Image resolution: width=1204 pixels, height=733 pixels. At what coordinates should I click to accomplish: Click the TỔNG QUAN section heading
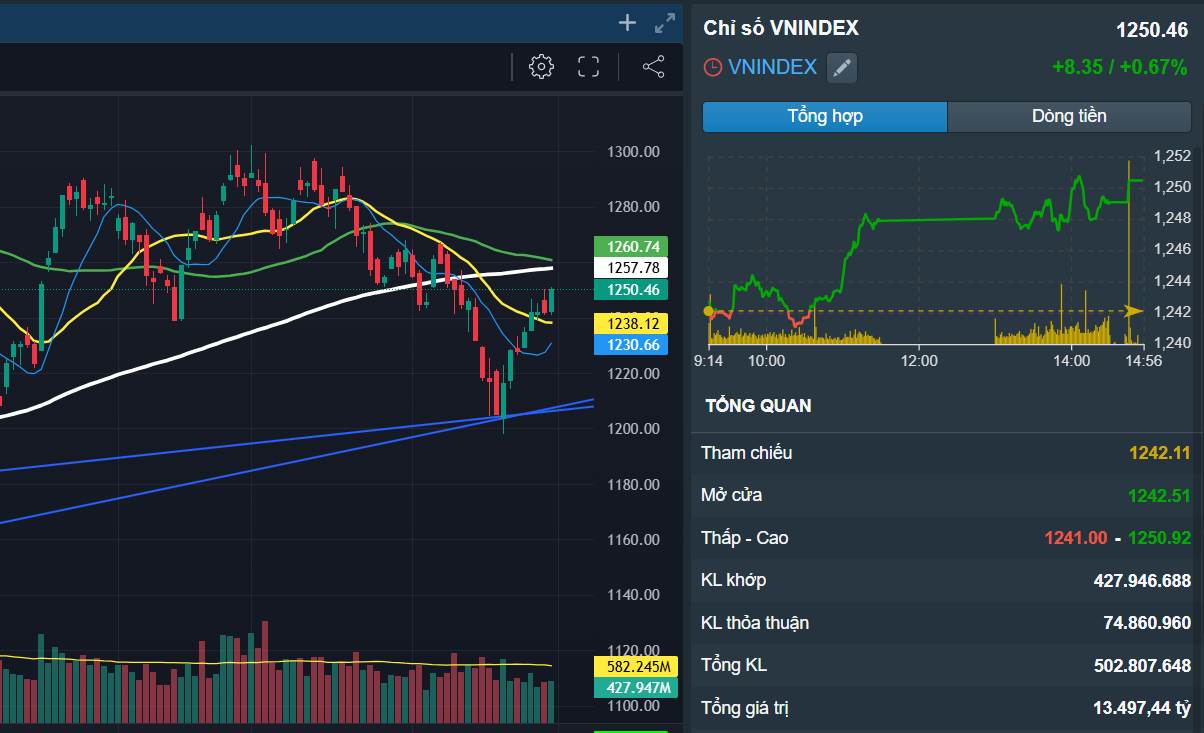coord(758,406)
